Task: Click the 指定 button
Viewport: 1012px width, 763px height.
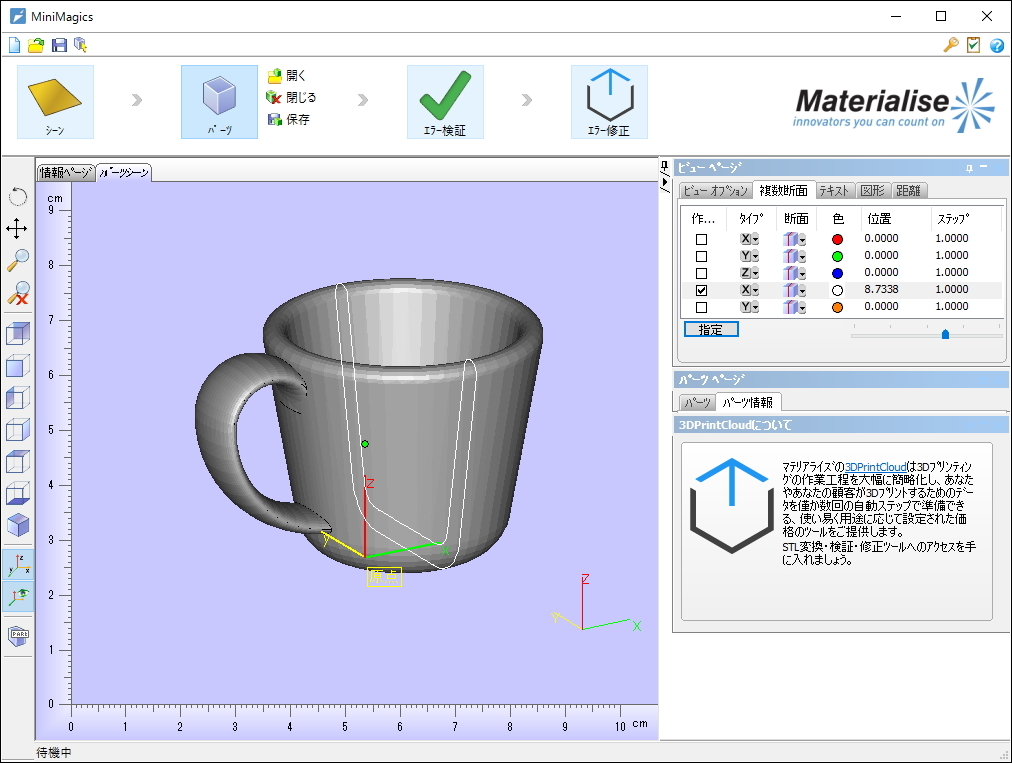Action: click(711, 329)
